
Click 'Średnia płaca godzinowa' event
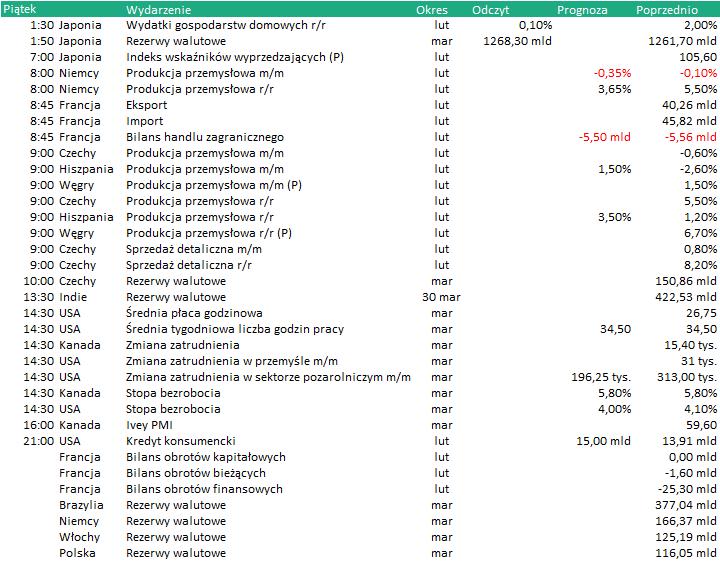click(194, 314)
